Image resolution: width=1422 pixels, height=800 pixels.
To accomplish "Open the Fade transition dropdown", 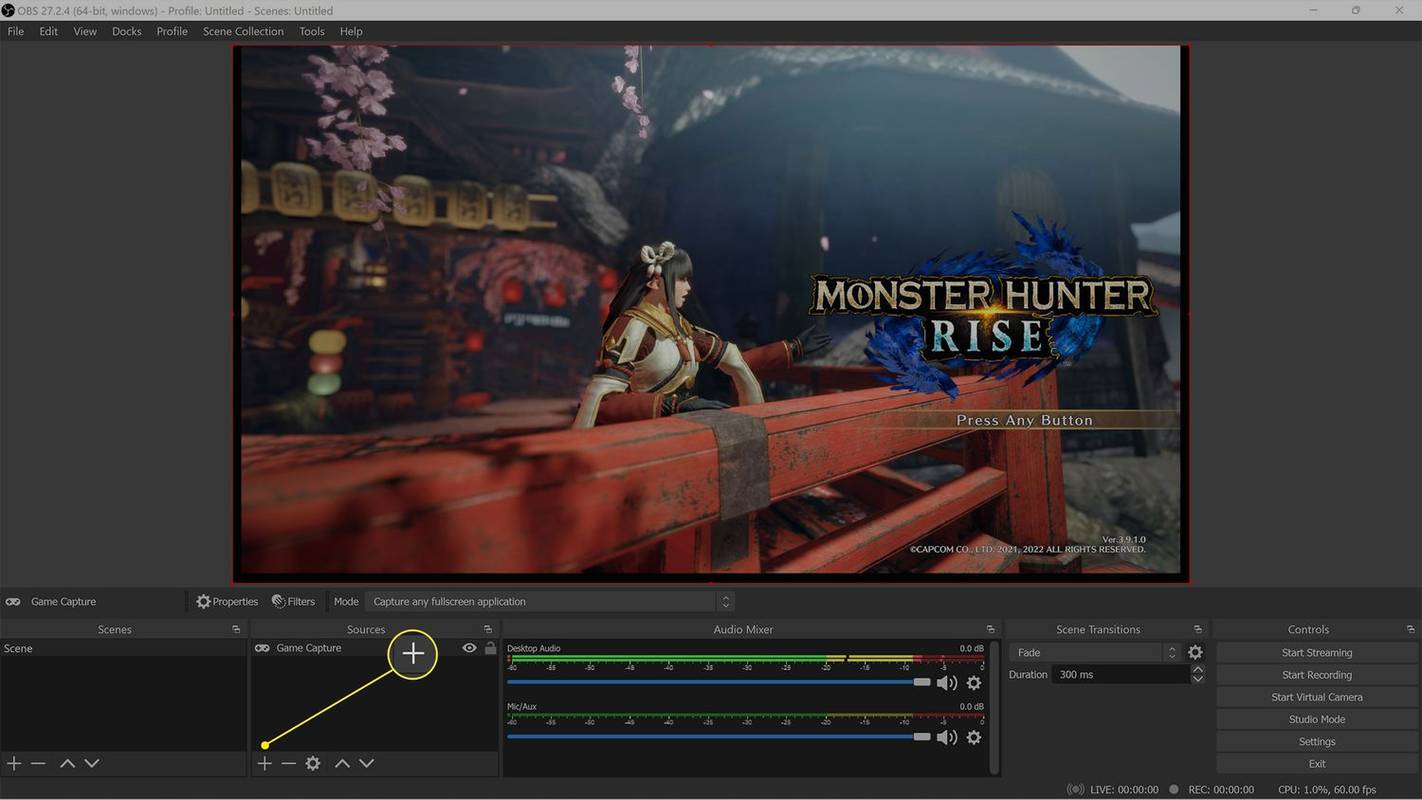I will [1095, 652].
